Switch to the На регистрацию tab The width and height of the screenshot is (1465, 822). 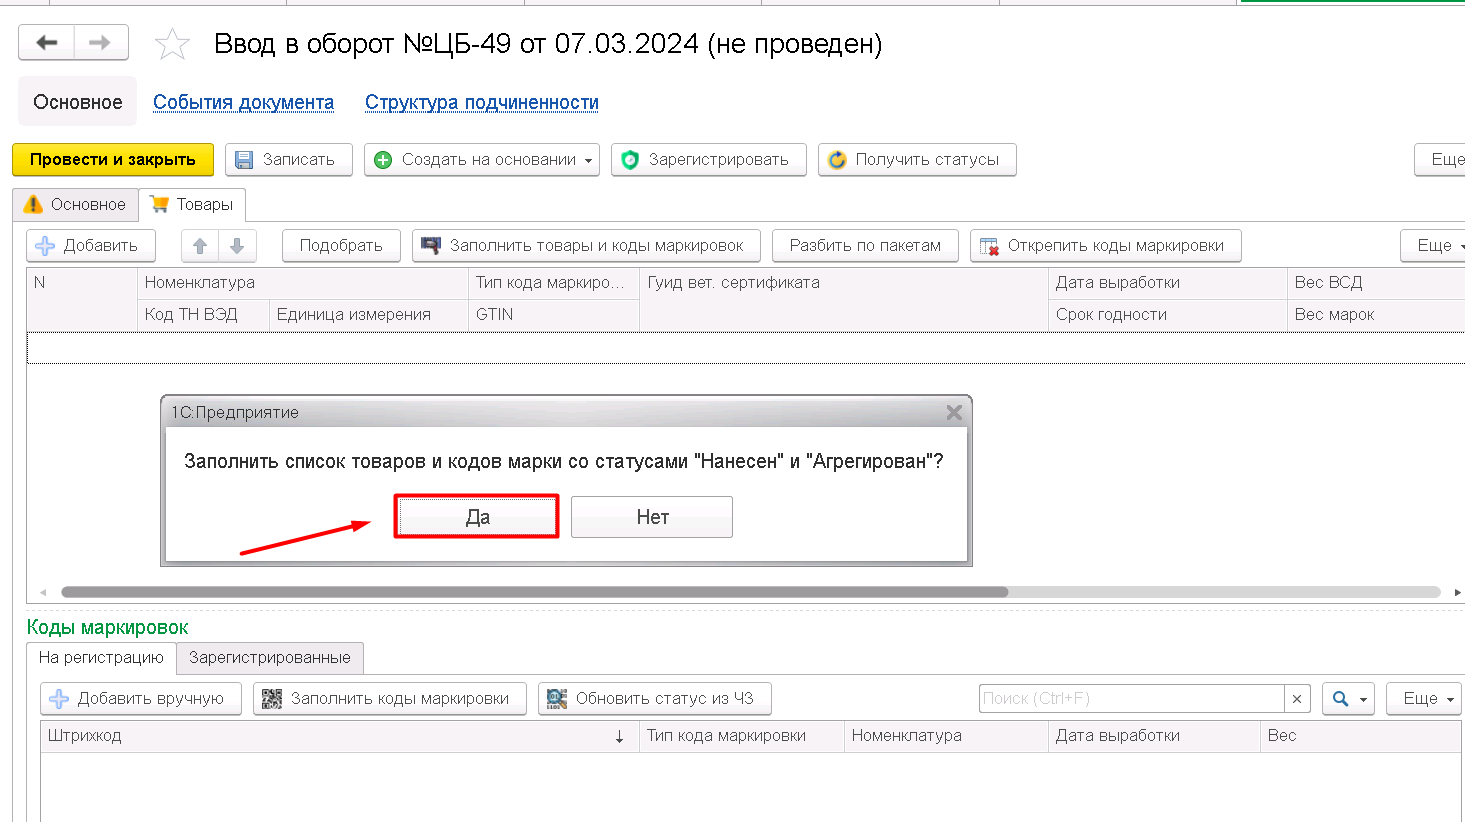[x=101, y=657]
